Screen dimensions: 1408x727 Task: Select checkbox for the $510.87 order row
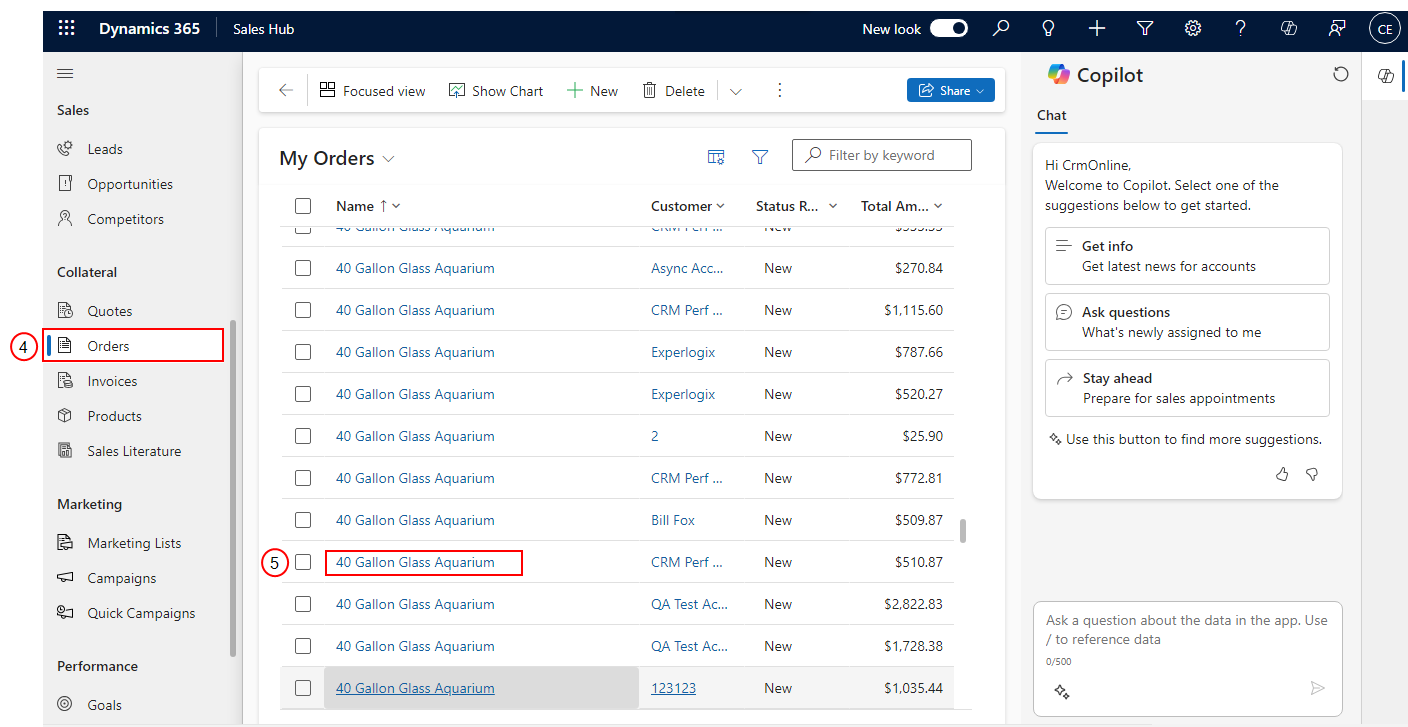tap(303, 562)
